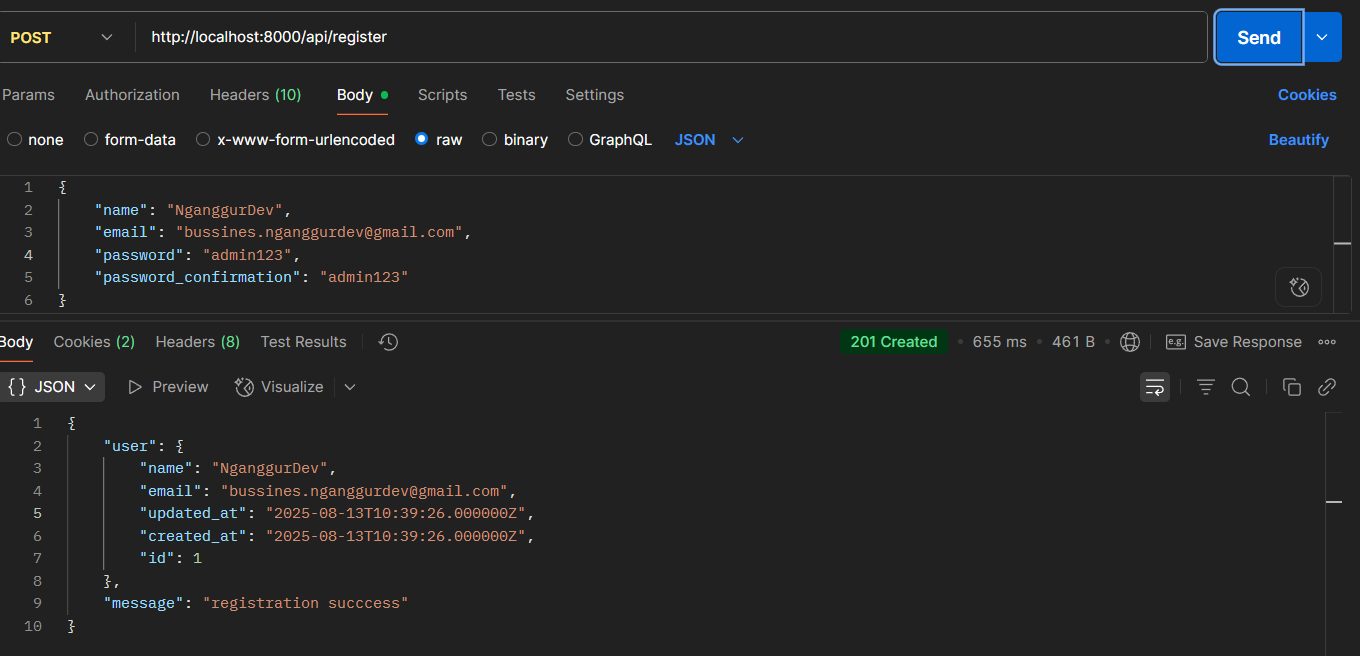The image size is (1360, 656).
Task: Switch response to Preview view
Action: (168, 387)
